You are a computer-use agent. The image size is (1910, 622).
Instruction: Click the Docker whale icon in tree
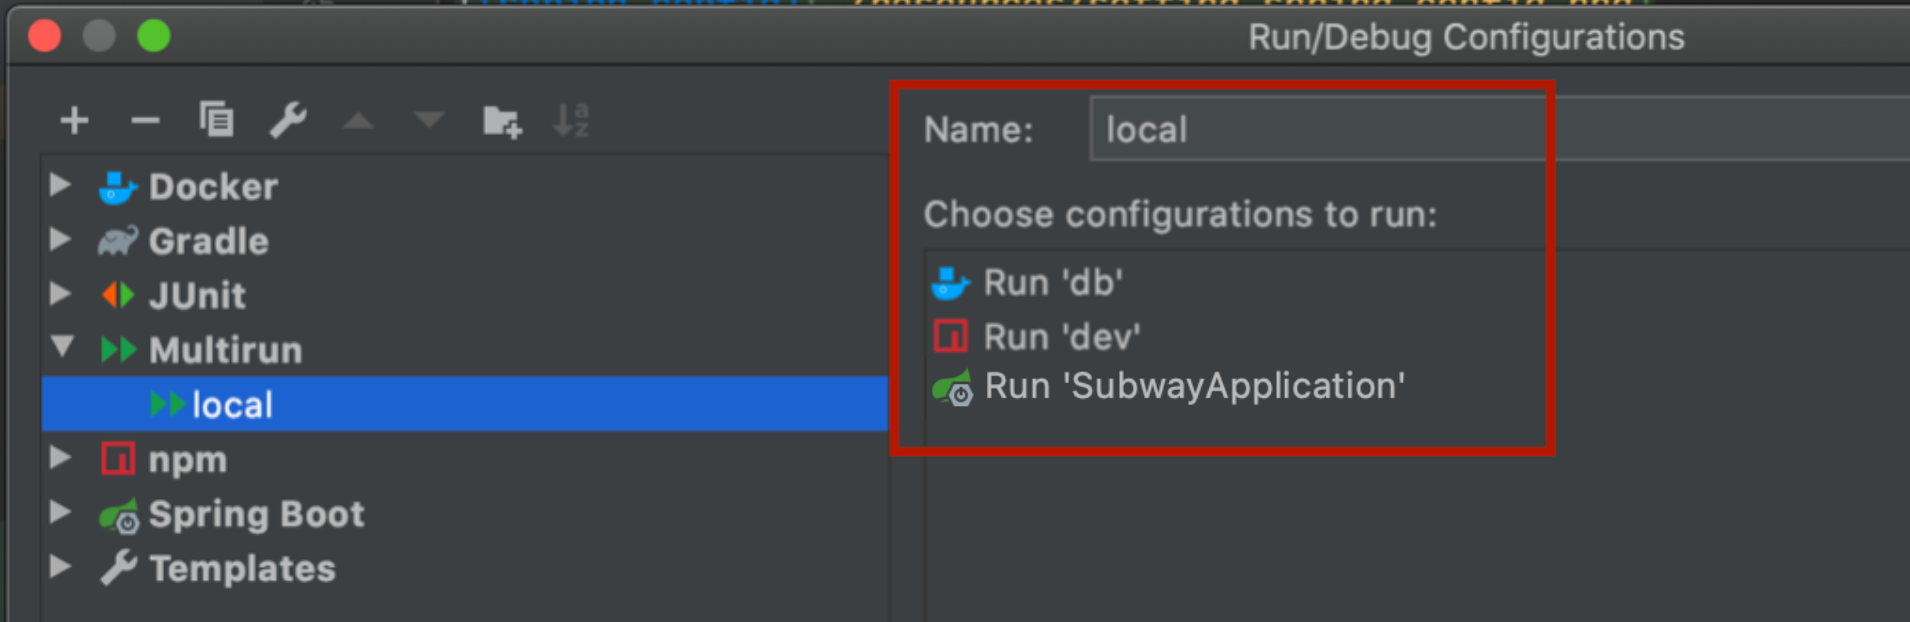117,187
